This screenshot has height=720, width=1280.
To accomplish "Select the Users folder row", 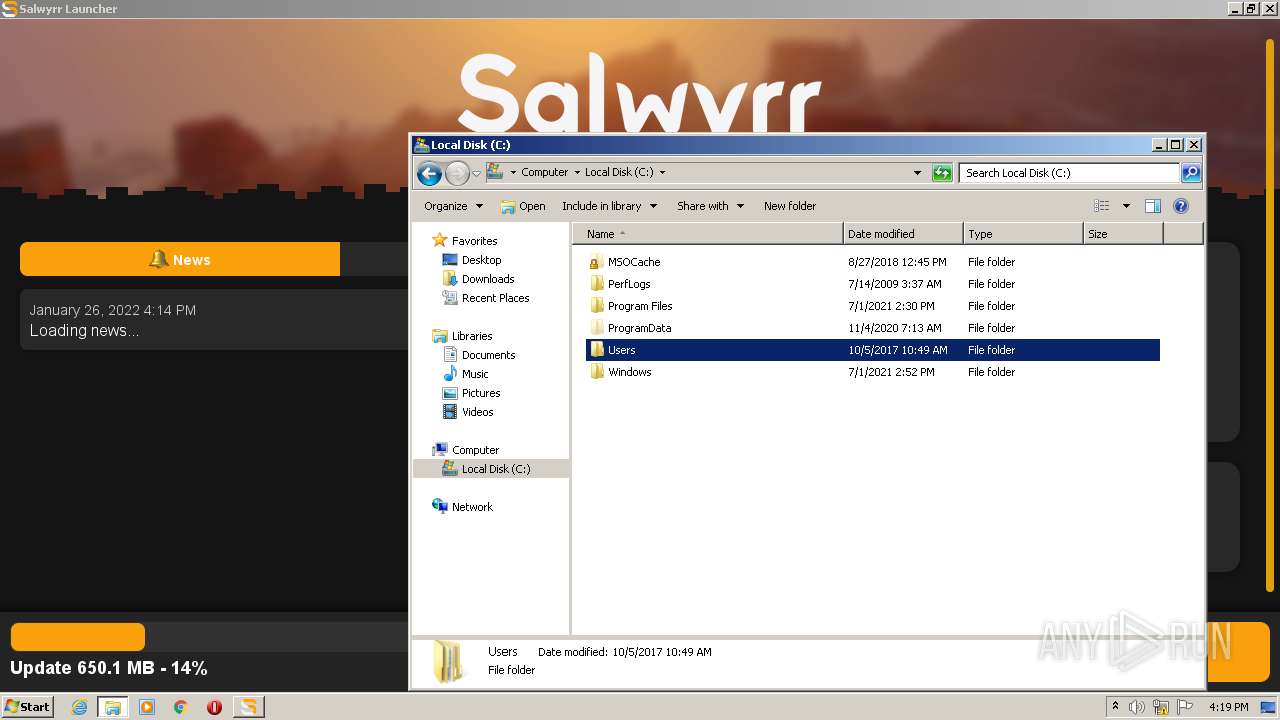I will coord(873,350).
